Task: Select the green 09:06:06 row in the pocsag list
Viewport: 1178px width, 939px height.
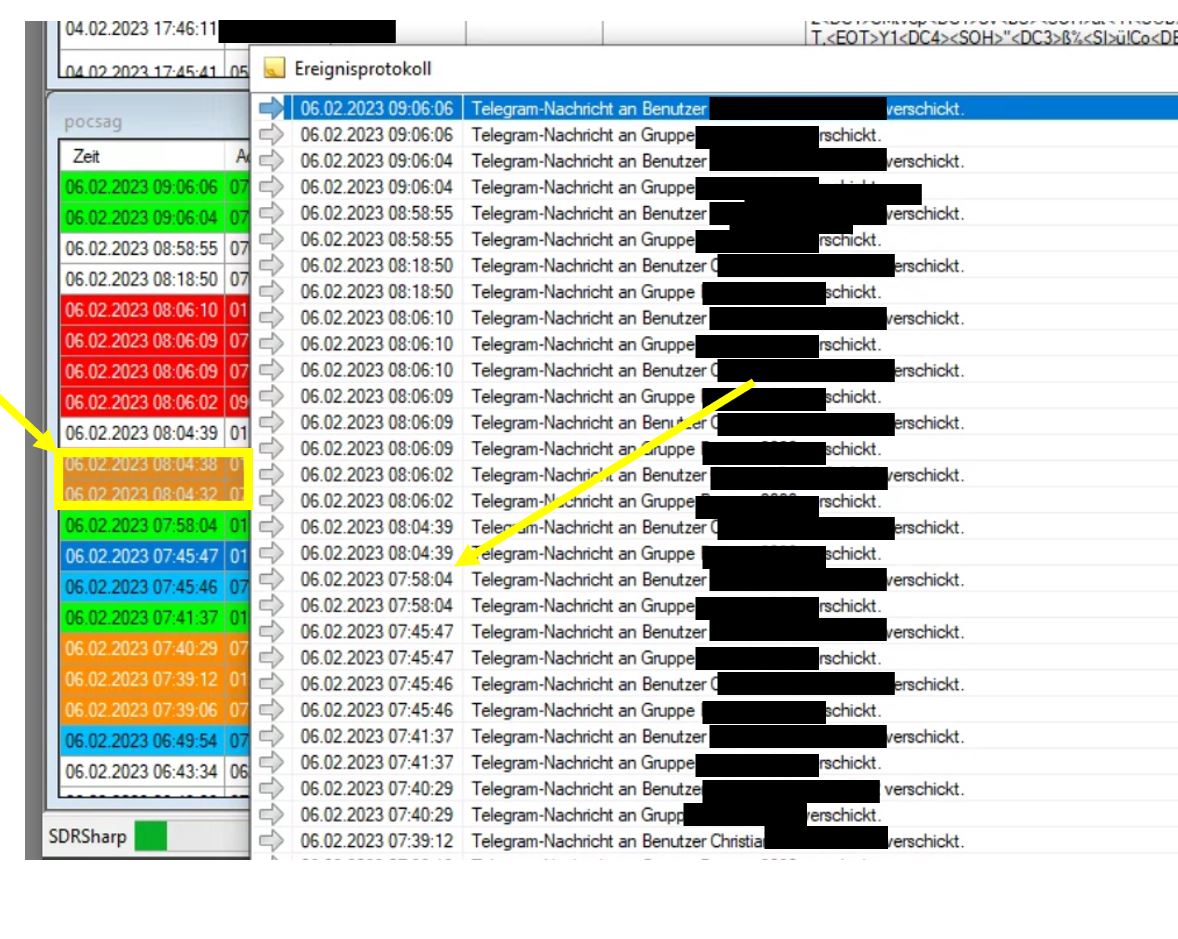Action: click(141, 187)
